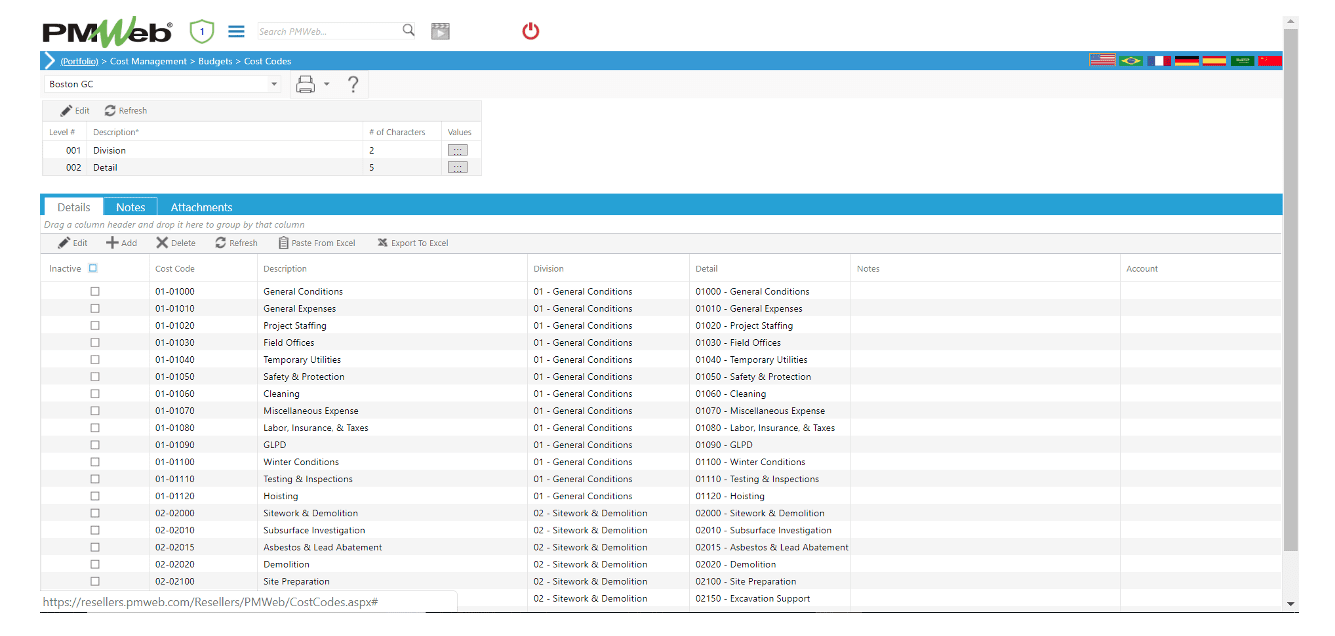Click Edit in the levels toolbar
The height and width of the screenshot is (636, 1335).
click(75, 111)
